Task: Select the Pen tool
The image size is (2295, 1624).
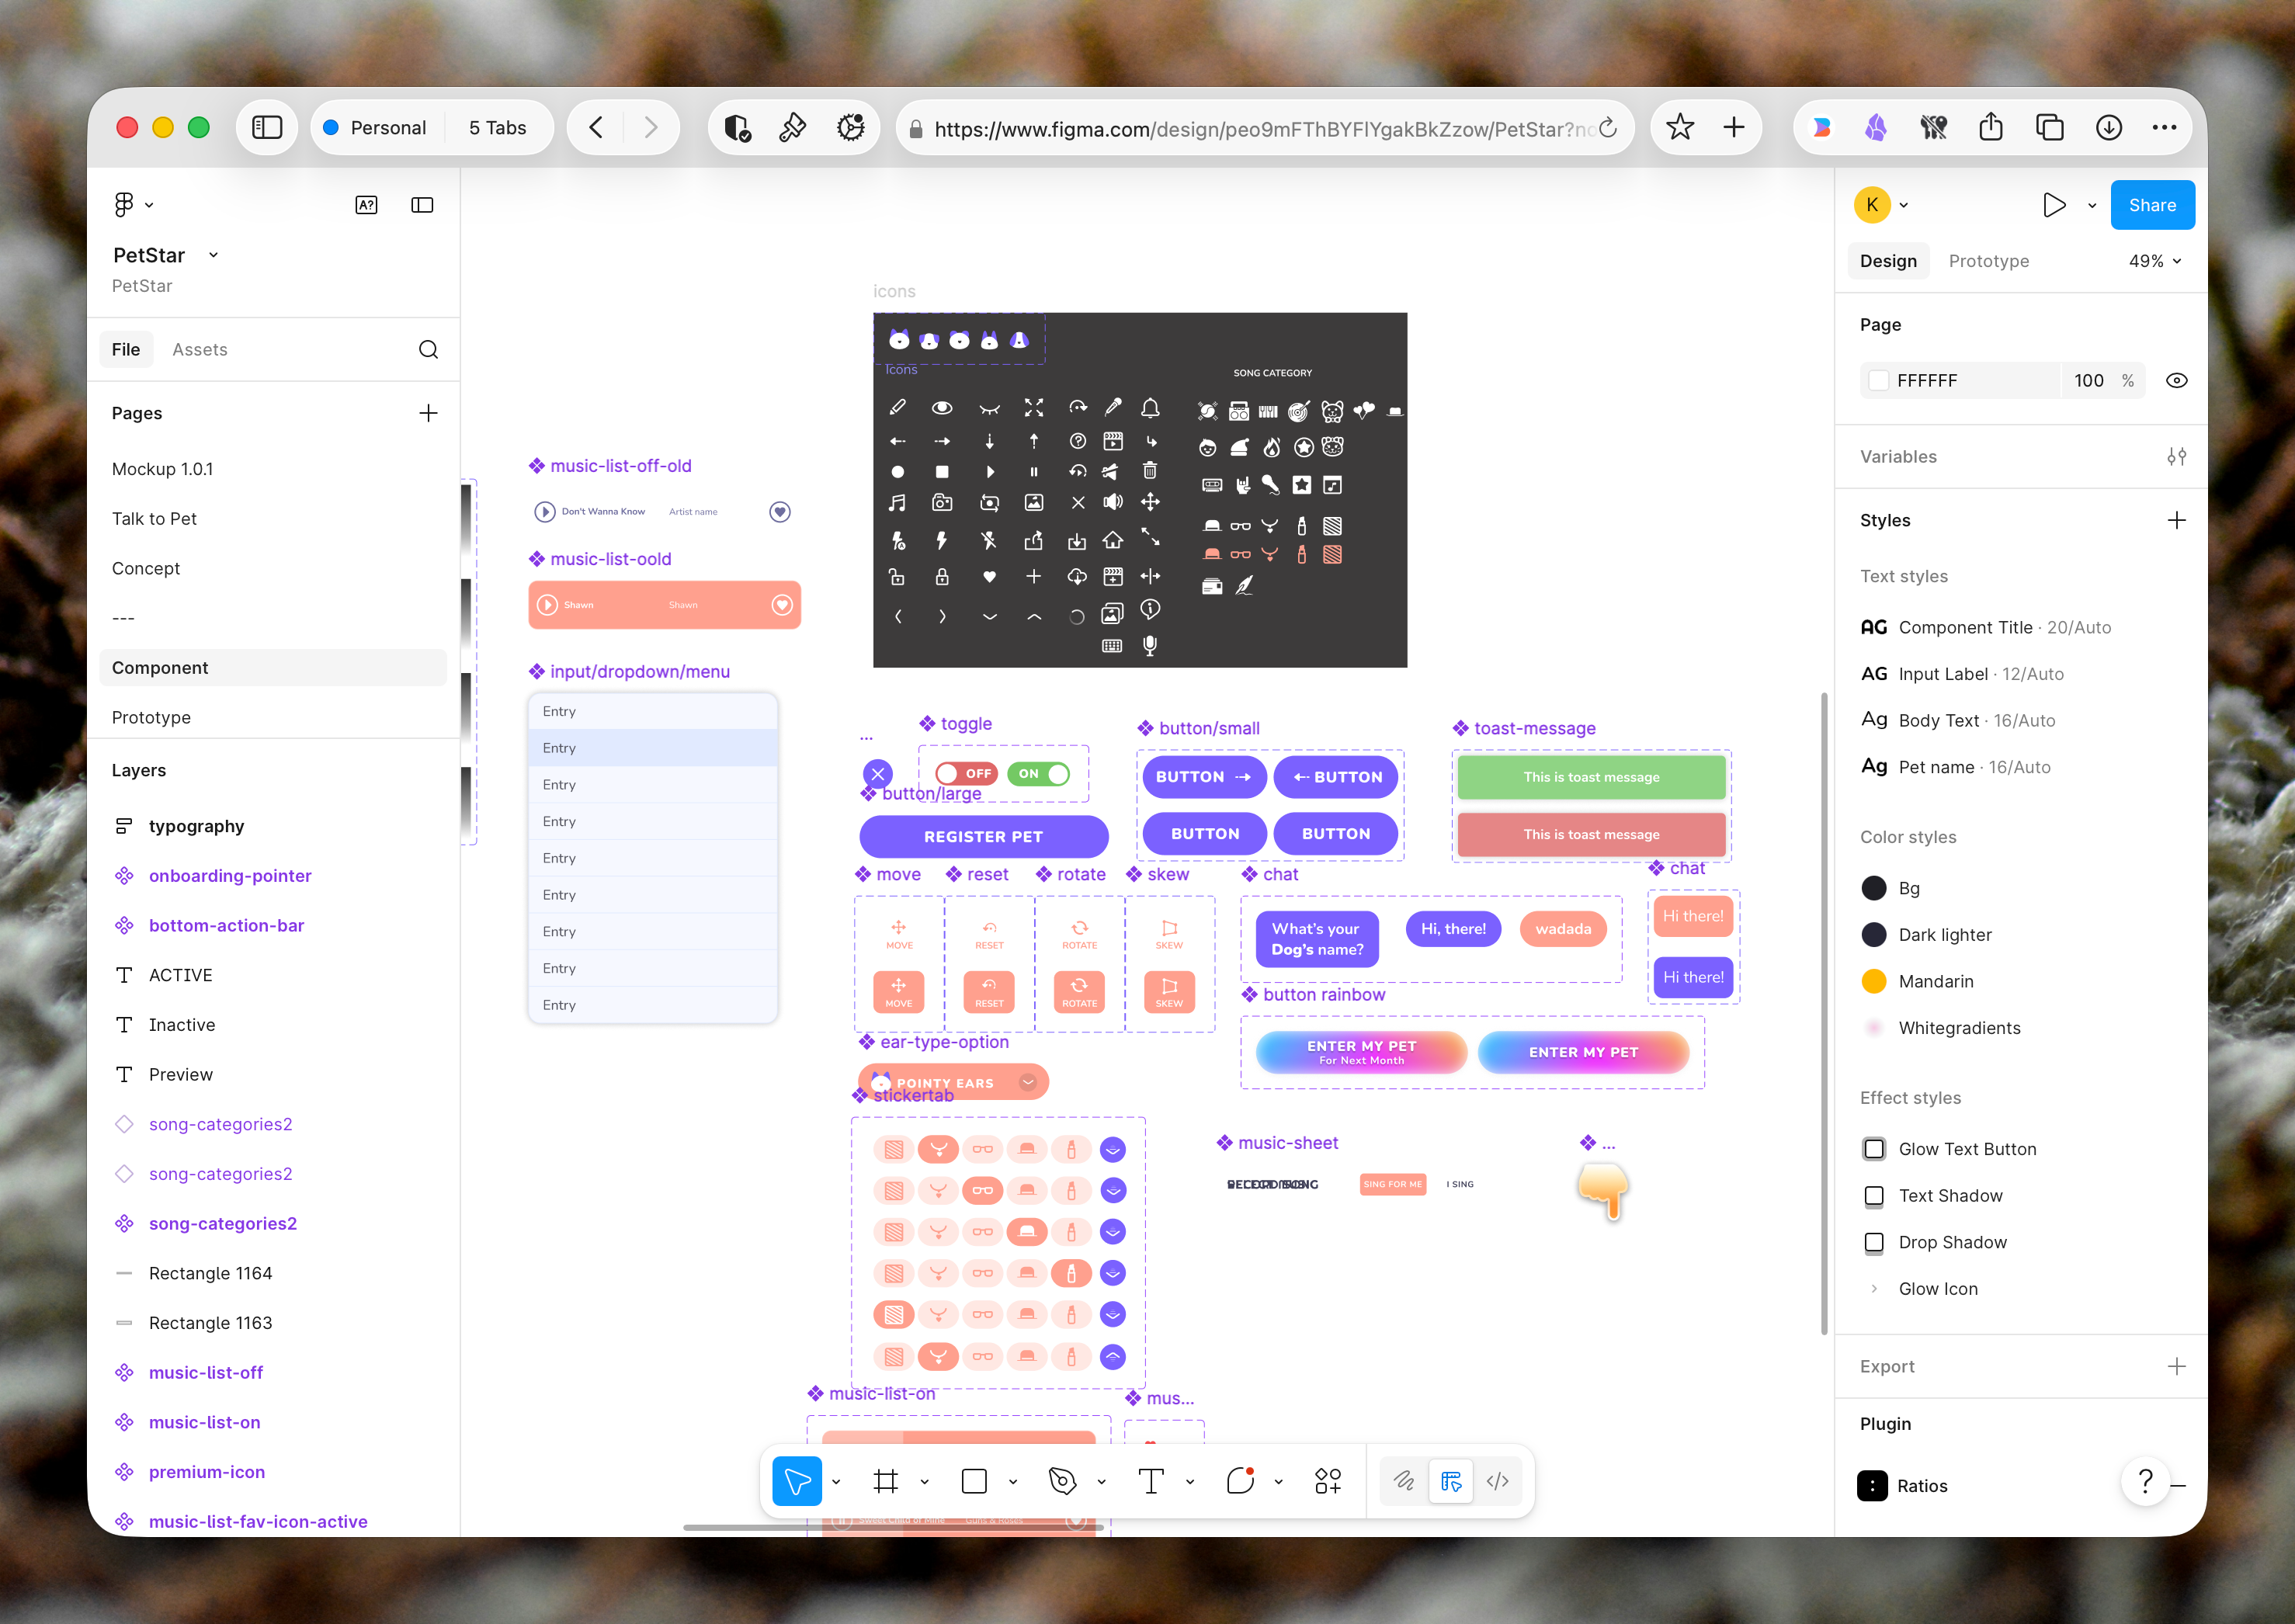Action: pyautogui.click(x=1062, y=1480)
